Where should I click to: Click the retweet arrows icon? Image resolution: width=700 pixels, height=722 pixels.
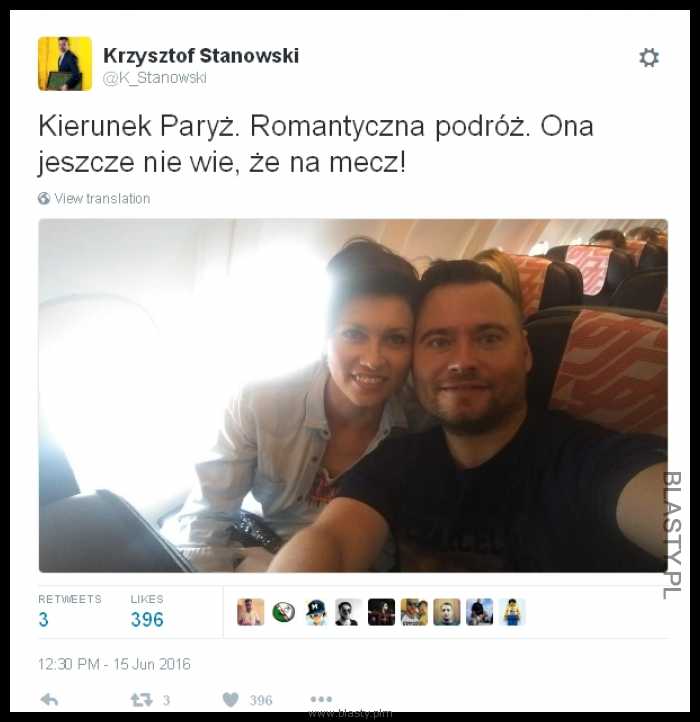(x=141, y=700)
